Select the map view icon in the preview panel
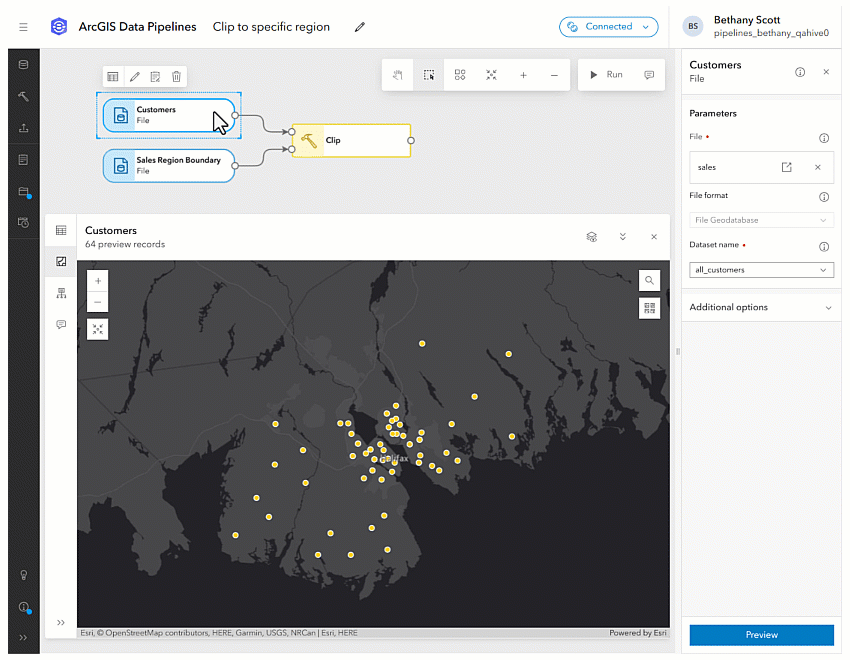This screenshot has height=660, width=850. click(x=61, y=261)
